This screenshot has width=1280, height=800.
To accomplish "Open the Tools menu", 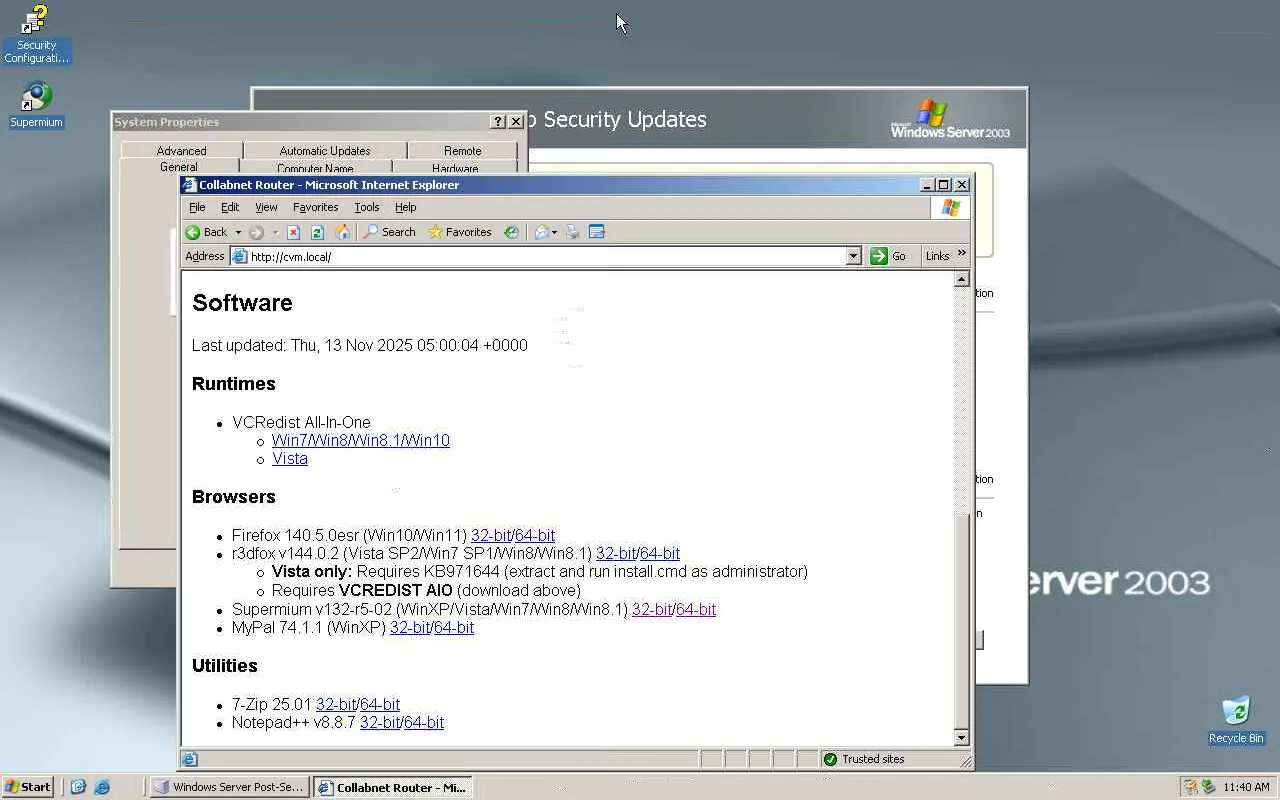I will [367, 207].
